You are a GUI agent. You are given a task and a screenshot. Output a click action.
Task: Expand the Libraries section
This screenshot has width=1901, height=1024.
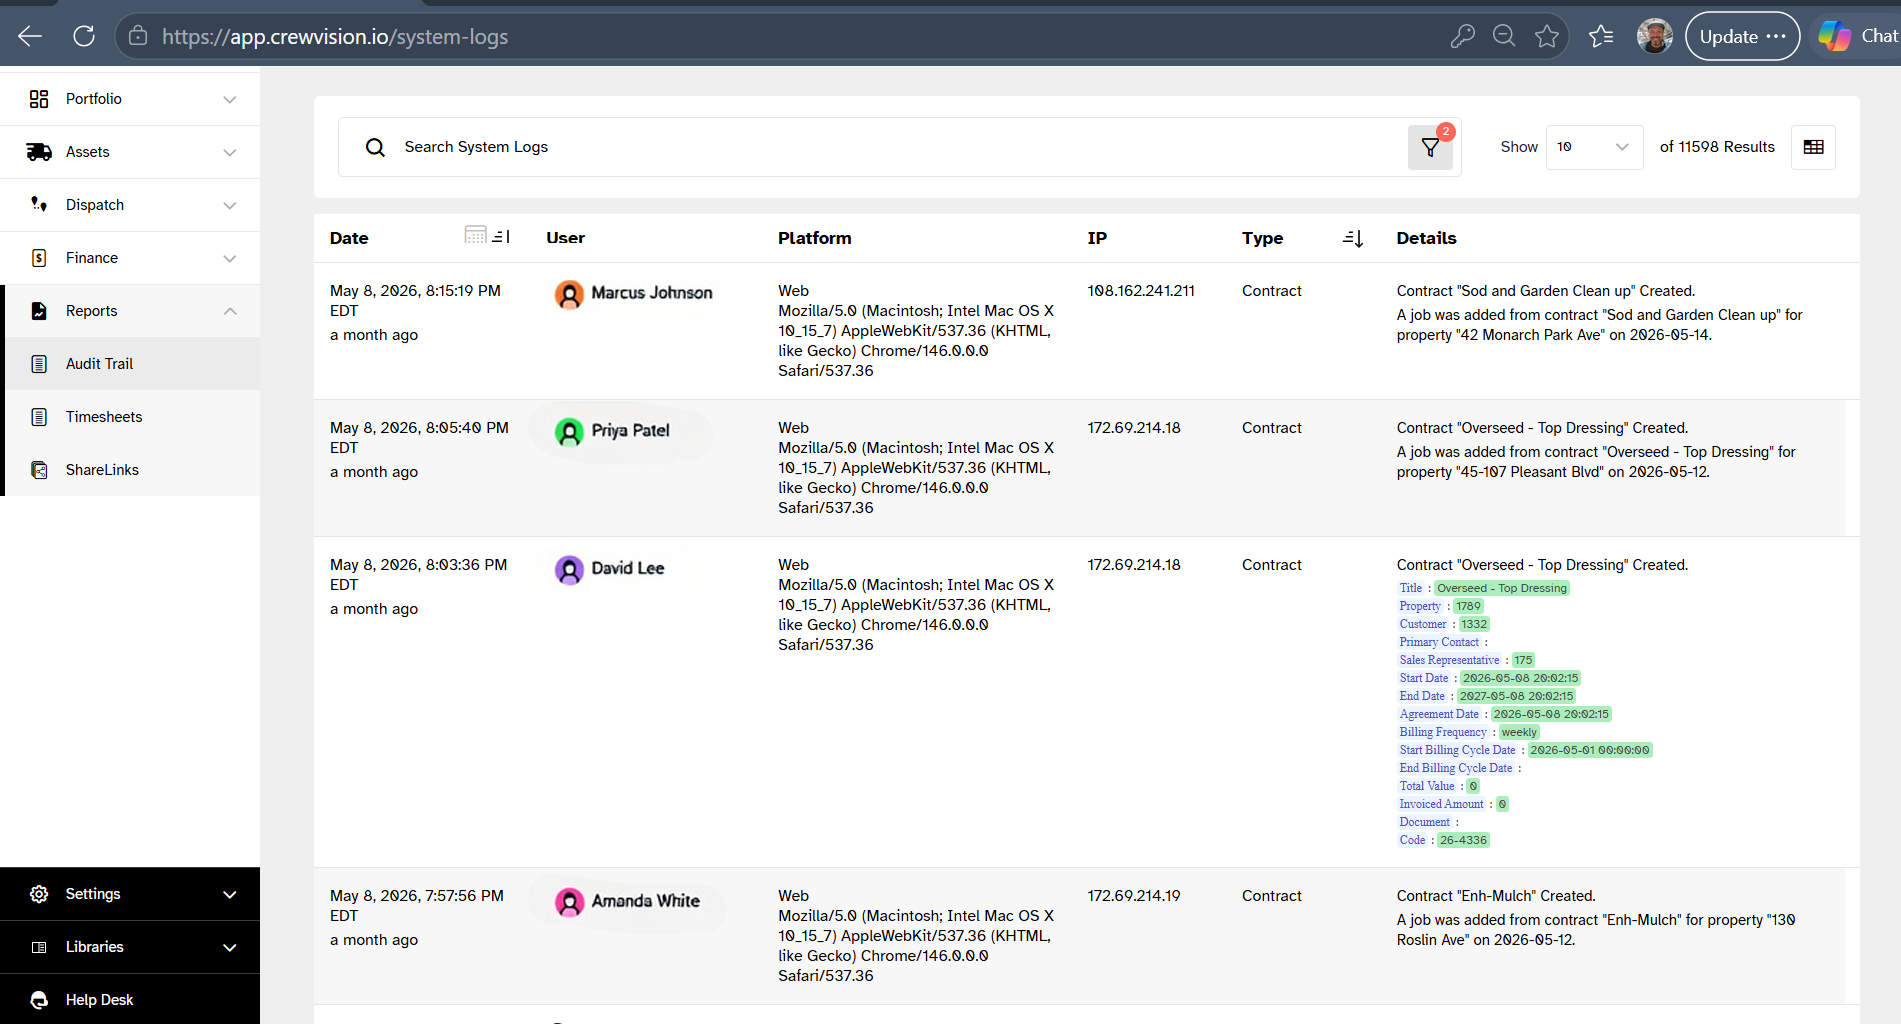pyautogui.click(x=130, y=947)
